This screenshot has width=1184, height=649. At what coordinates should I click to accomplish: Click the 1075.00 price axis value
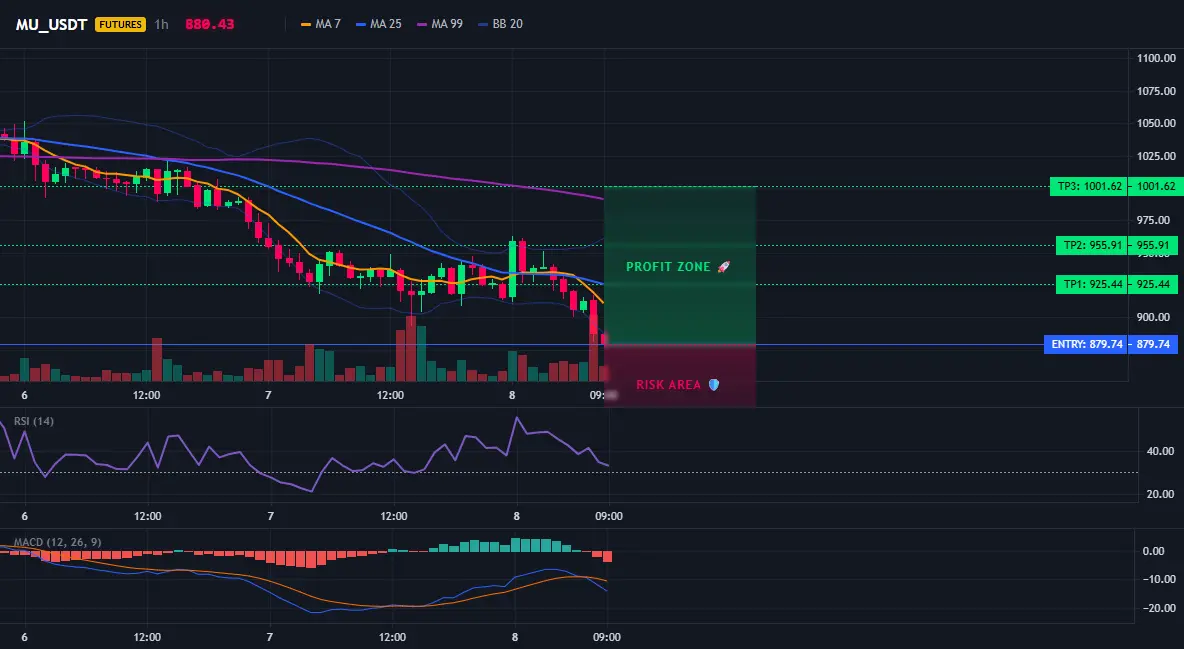click(1156, 91)
